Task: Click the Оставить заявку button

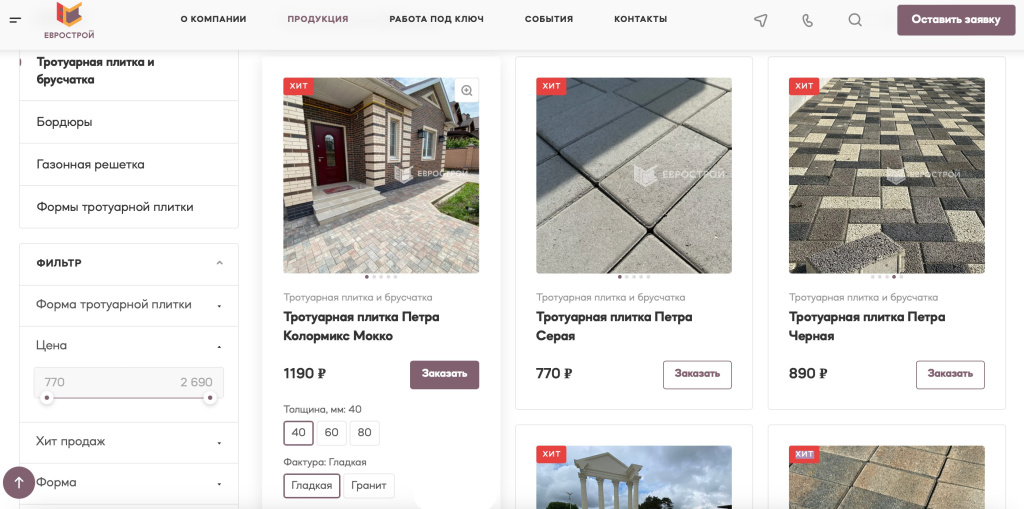Action: pos(956,20)
